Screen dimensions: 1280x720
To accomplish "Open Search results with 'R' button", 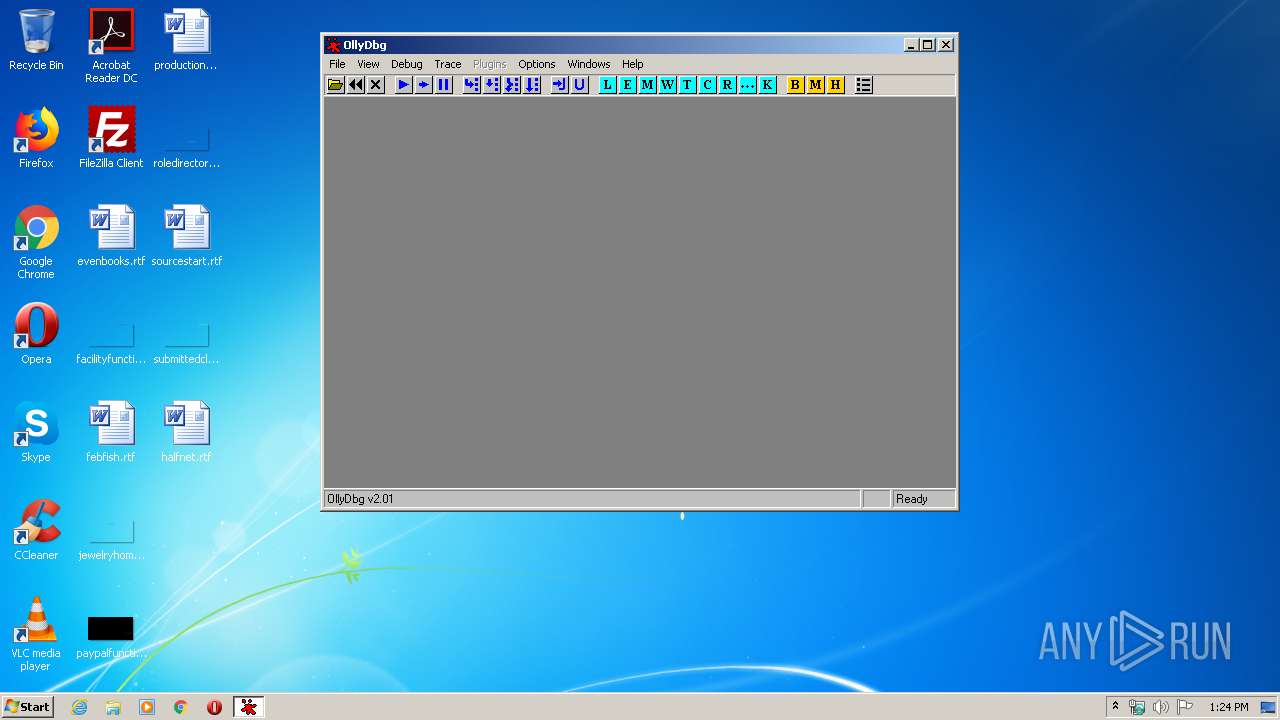I will 727,85.
